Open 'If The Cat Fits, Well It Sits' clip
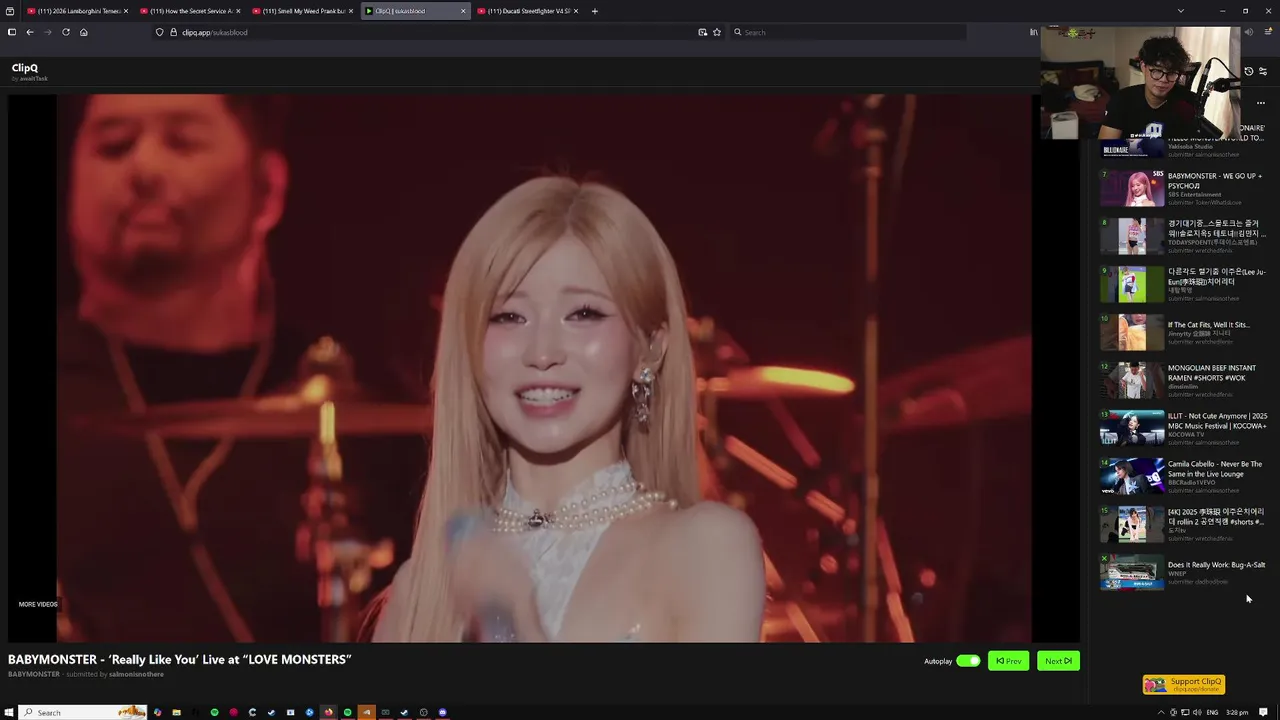1280x720 pixels. coord(1184,332)
